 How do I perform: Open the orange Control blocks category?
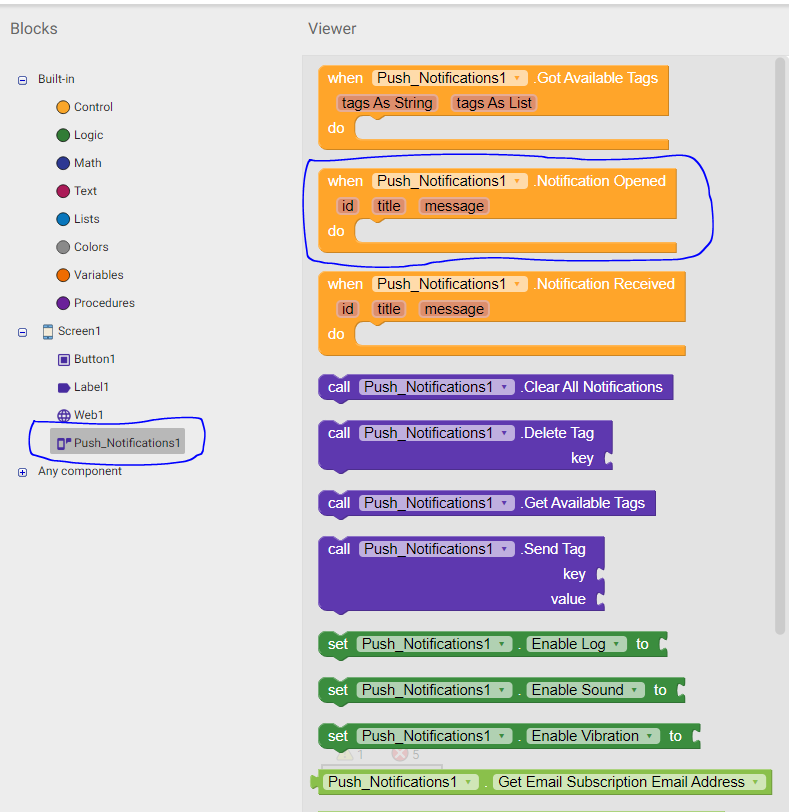(x=64, y=107)
